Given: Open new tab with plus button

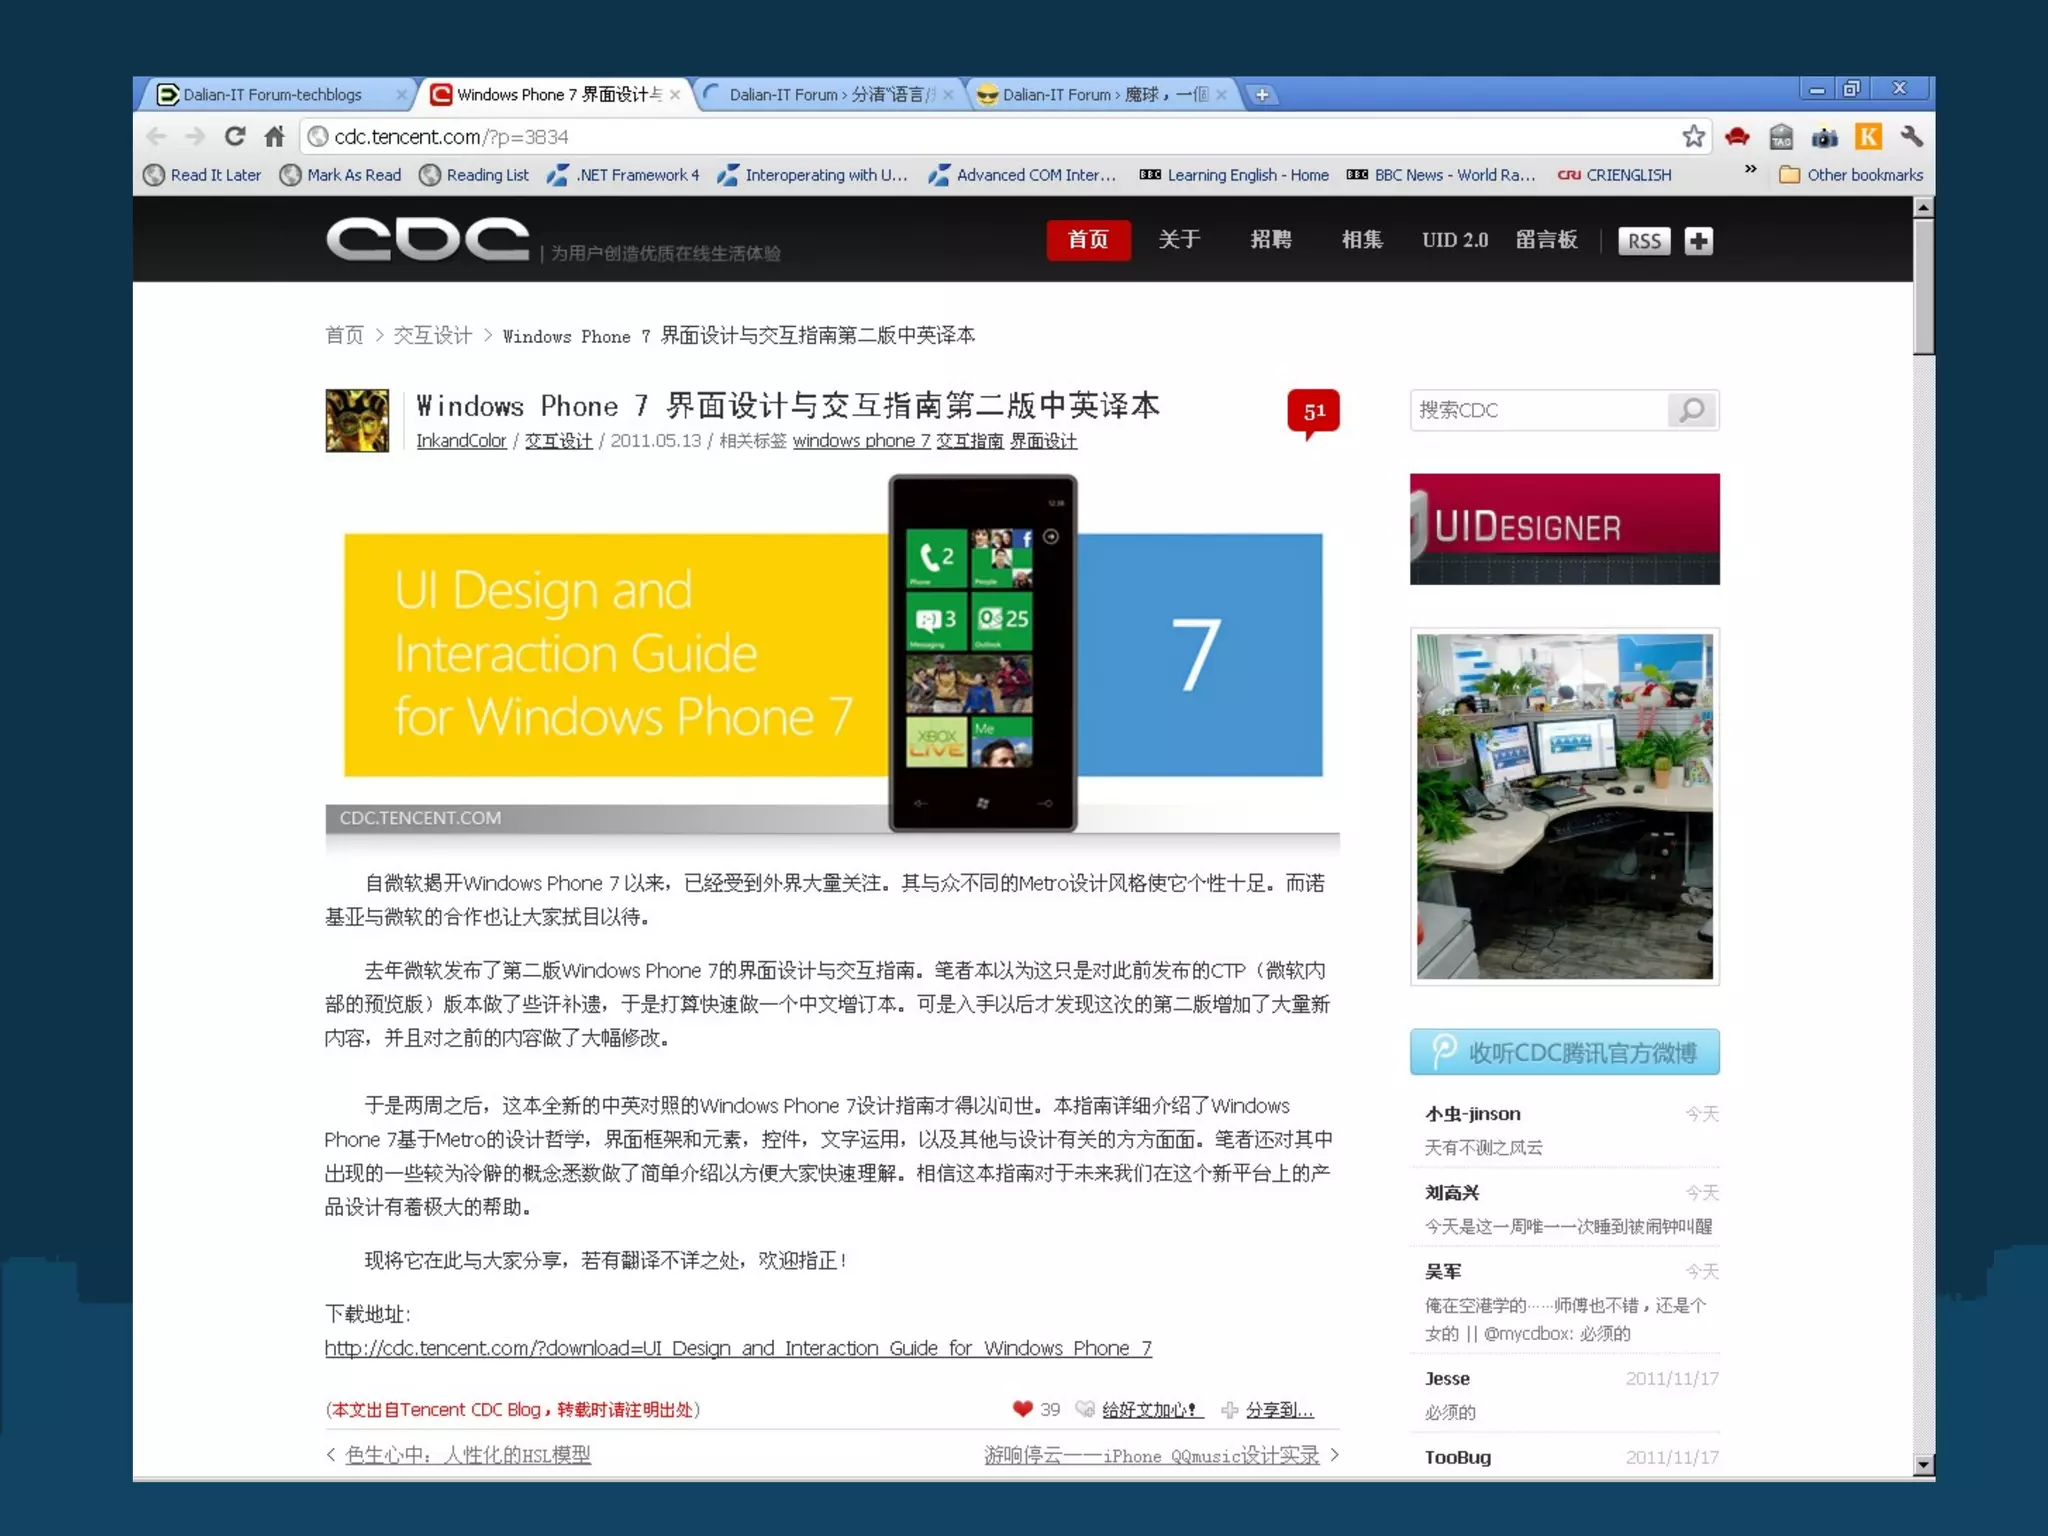Looking at the screenshot, I should (1262, 95).
